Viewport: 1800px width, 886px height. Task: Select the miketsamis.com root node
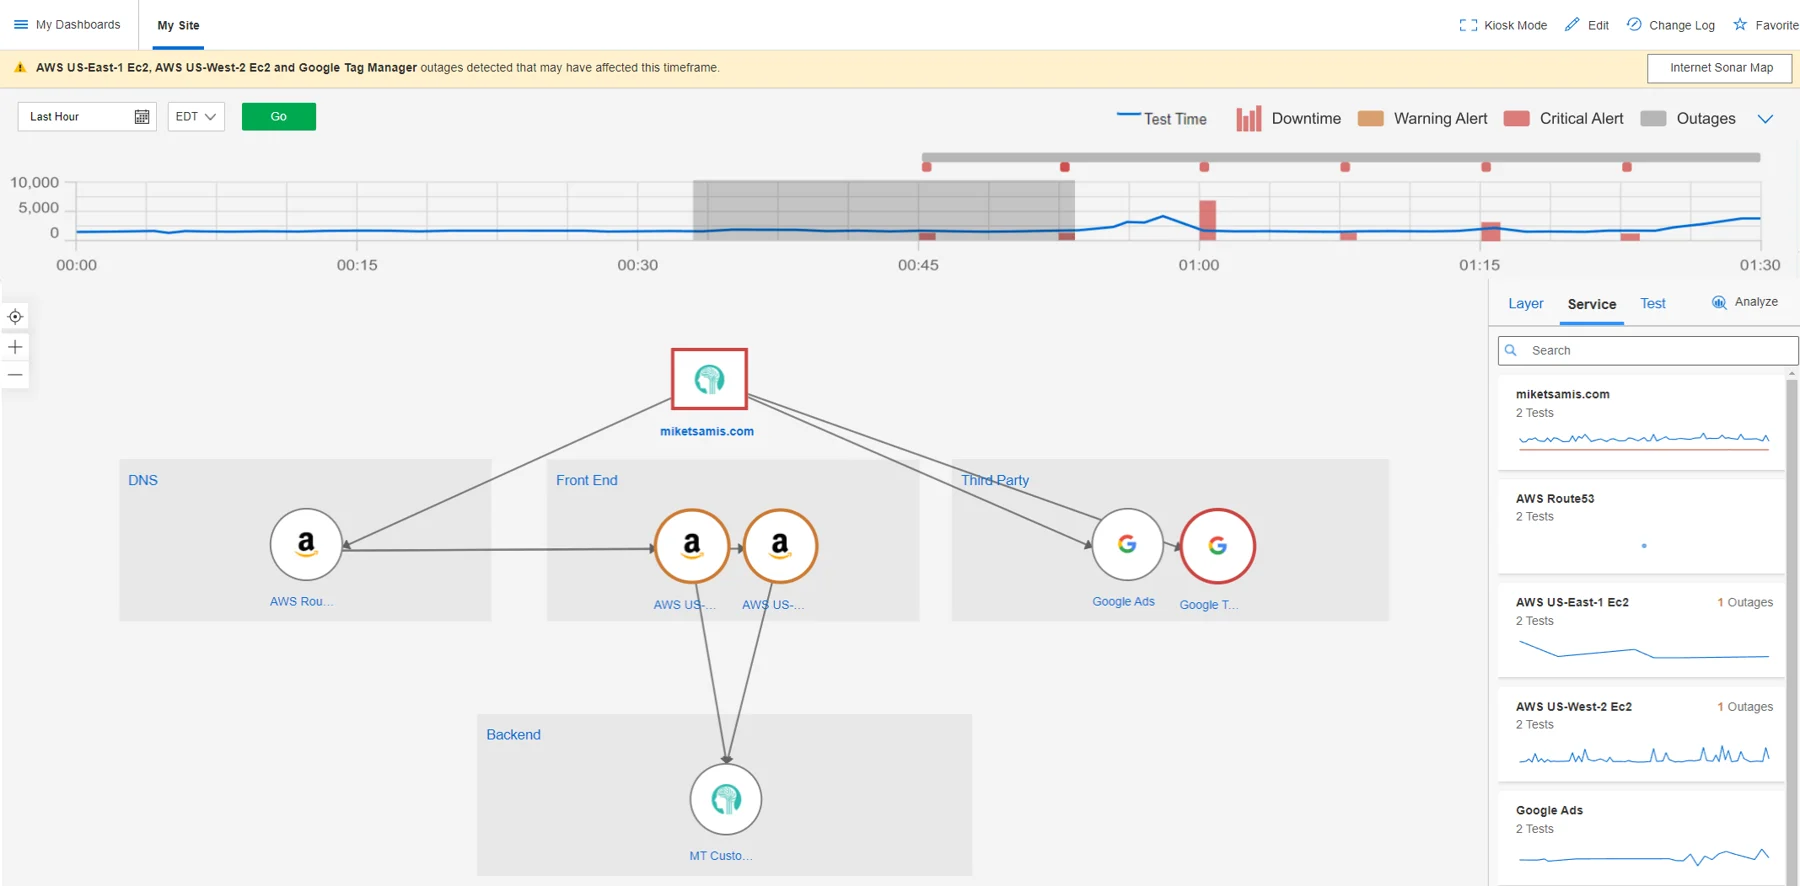tap(709, 379)
